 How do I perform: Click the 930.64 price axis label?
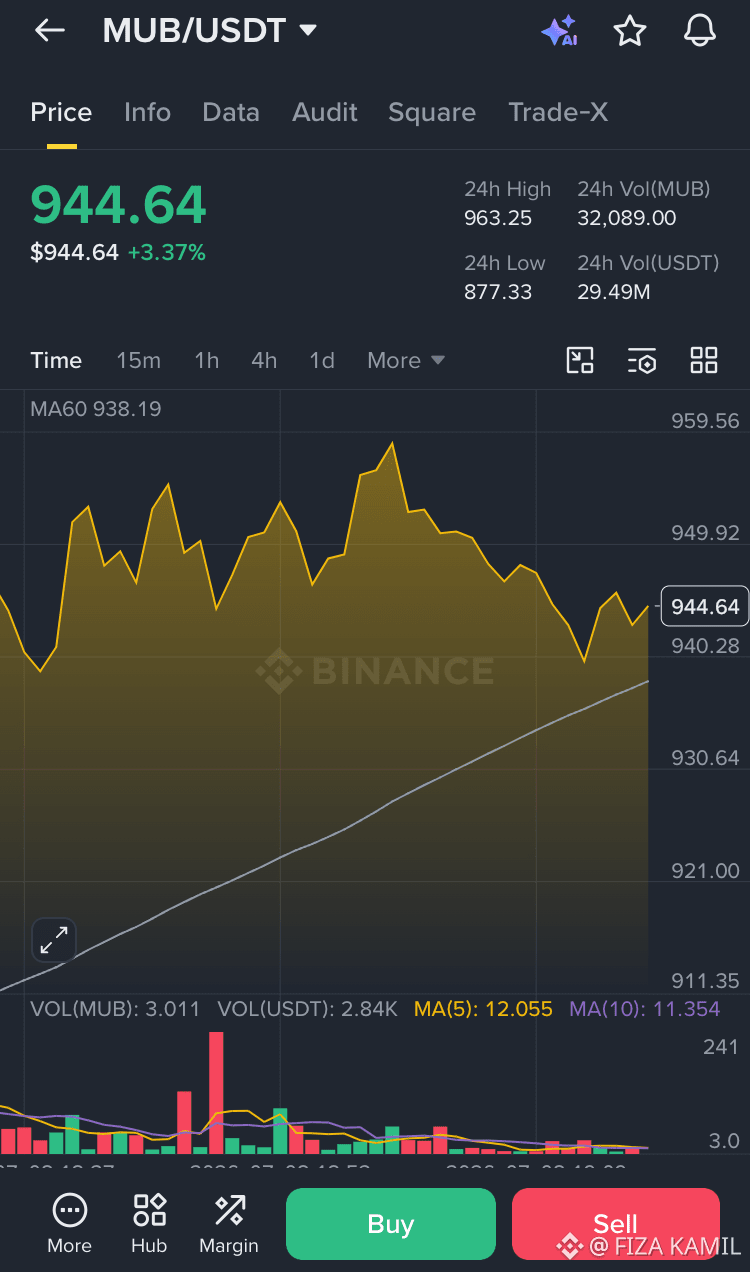coord(706,758)
